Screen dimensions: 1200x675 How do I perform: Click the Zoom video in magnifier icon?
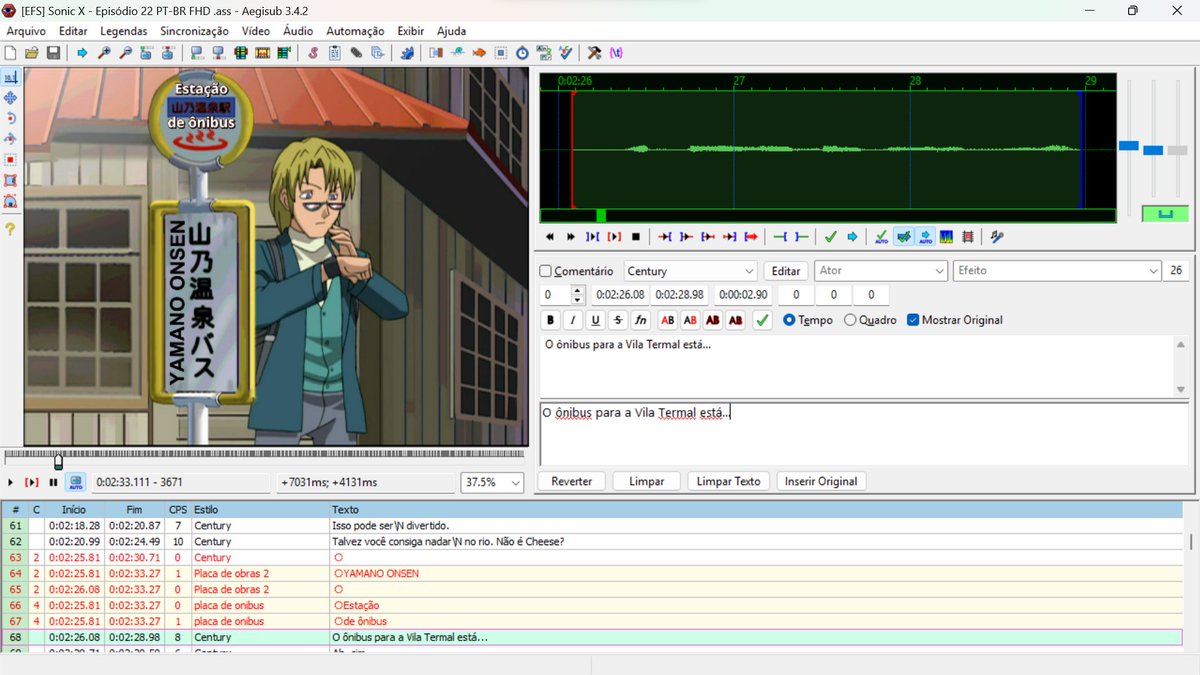click(x=104, y=52)
